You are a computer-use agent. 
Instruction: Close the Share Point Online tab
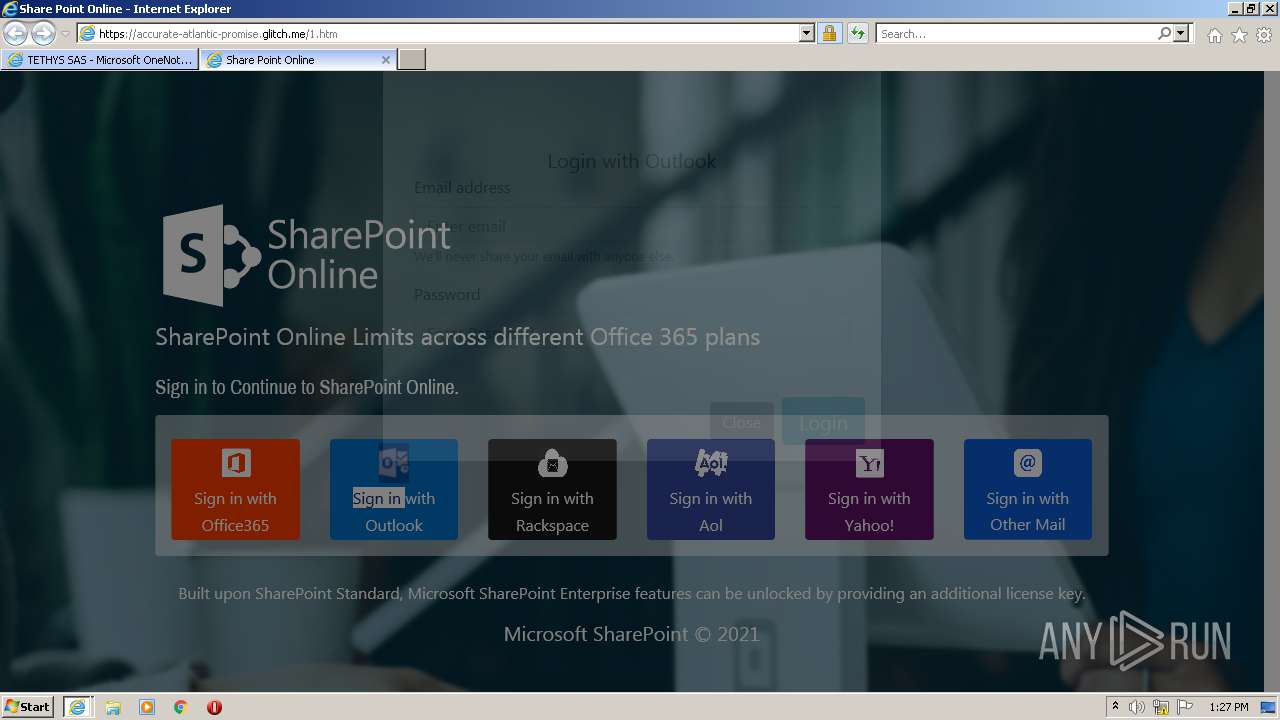386,60
